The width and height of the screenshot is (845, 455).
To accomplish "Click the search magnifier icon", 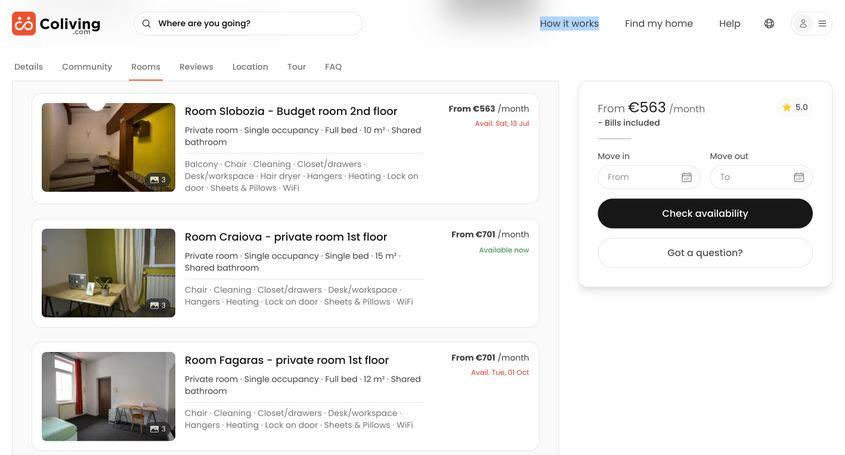I will 147,24.
